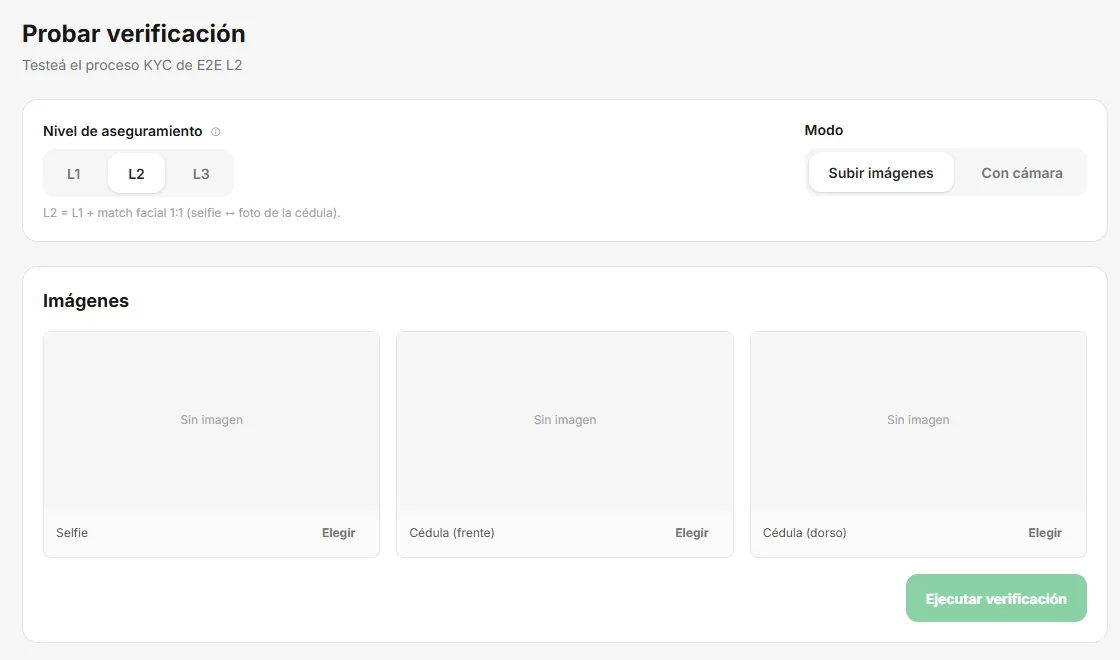The image size is (1120, 660).
Task: Click the Cédula (dorso) label text
Action: tap(805, 533)
